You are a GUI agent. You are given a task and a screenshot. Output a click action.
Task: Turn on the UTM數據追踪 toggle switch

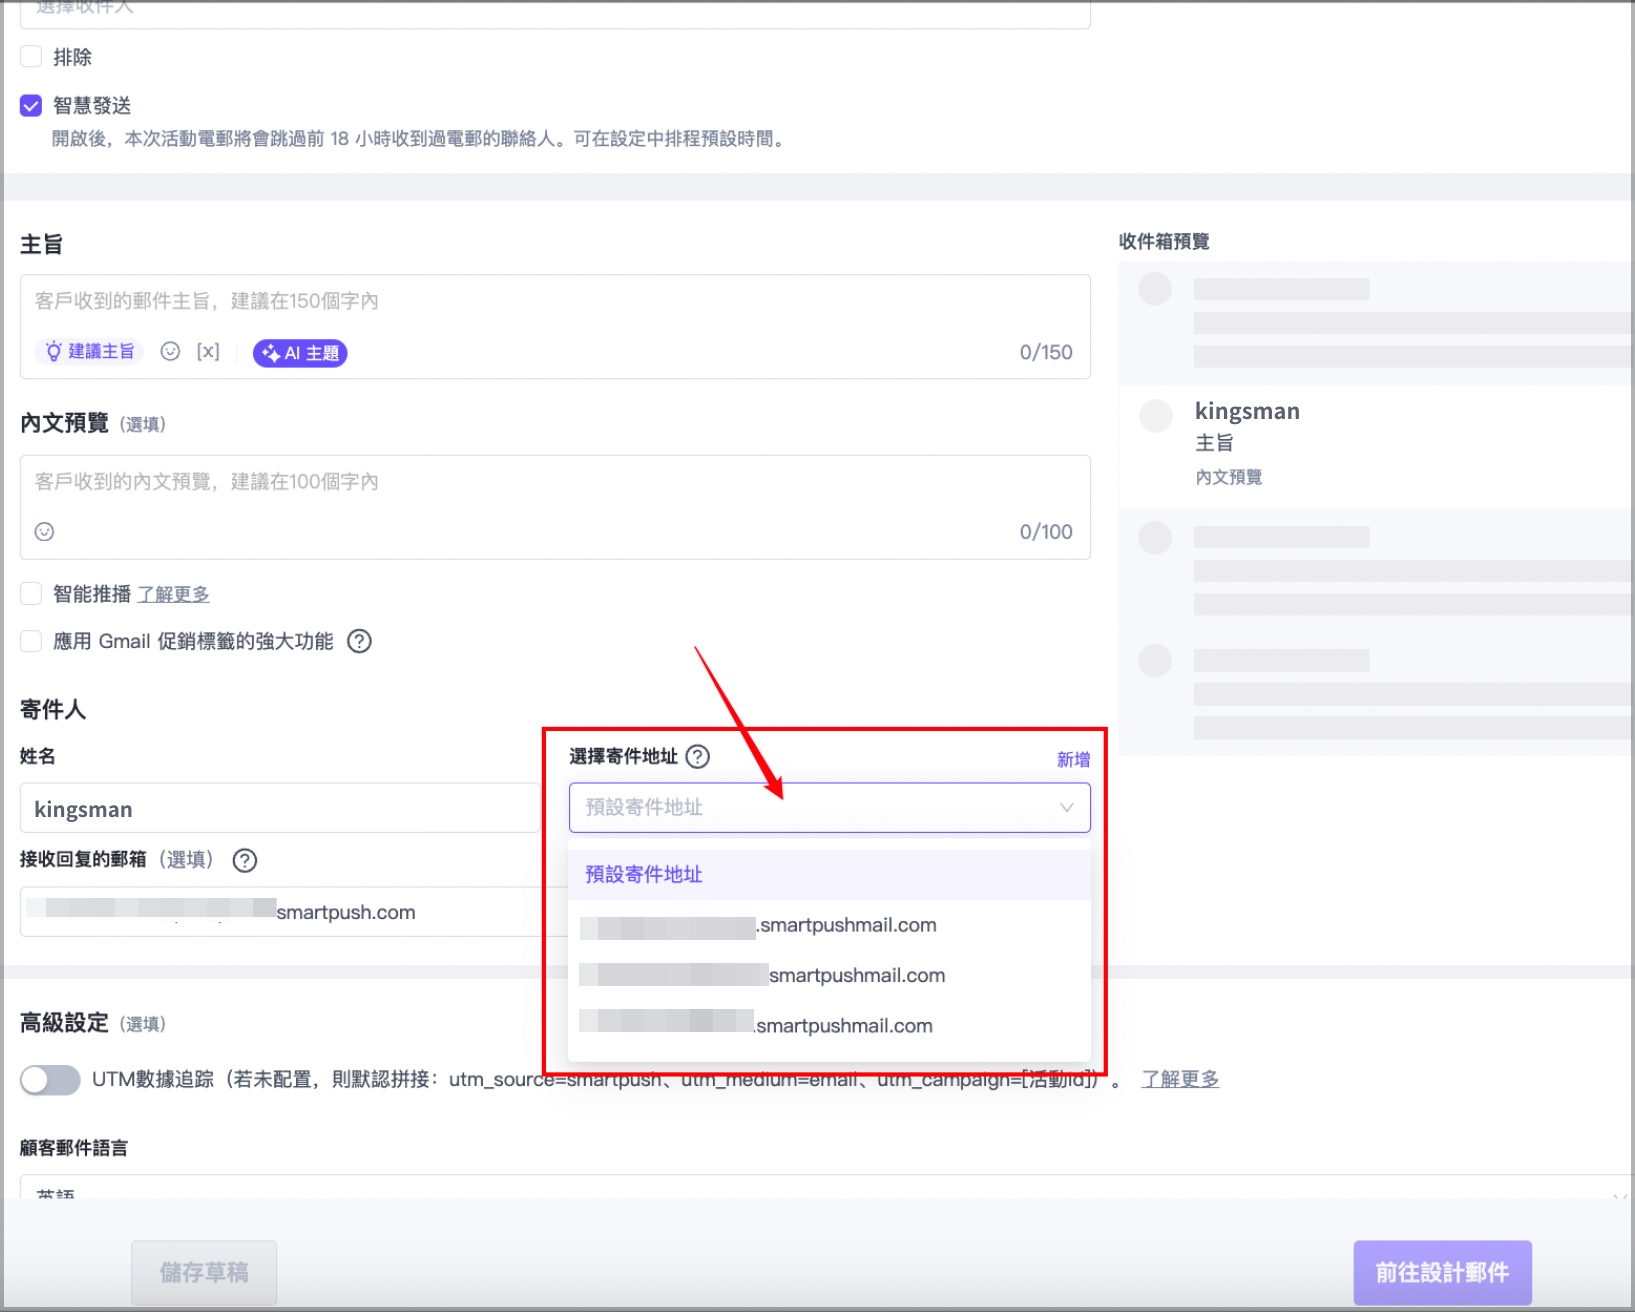(50, 1080)
